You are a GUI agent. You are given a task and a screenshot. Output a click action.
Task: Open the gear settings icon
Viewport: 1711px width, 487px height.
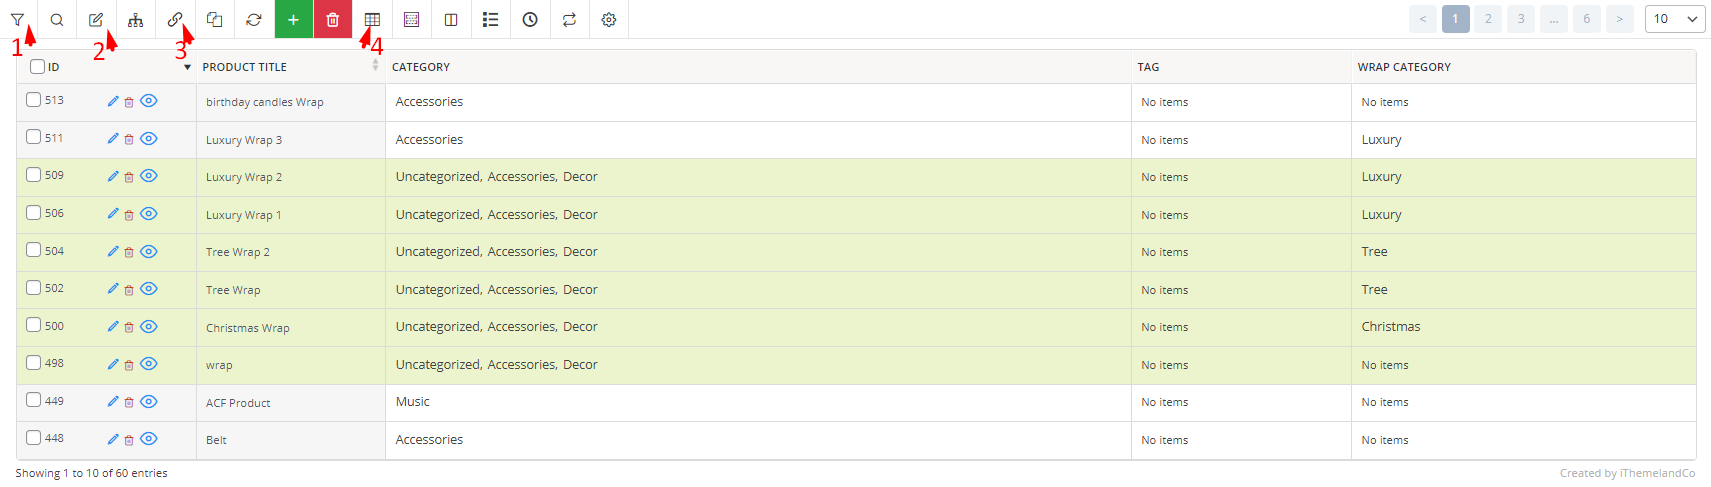(x=609, y=19)
